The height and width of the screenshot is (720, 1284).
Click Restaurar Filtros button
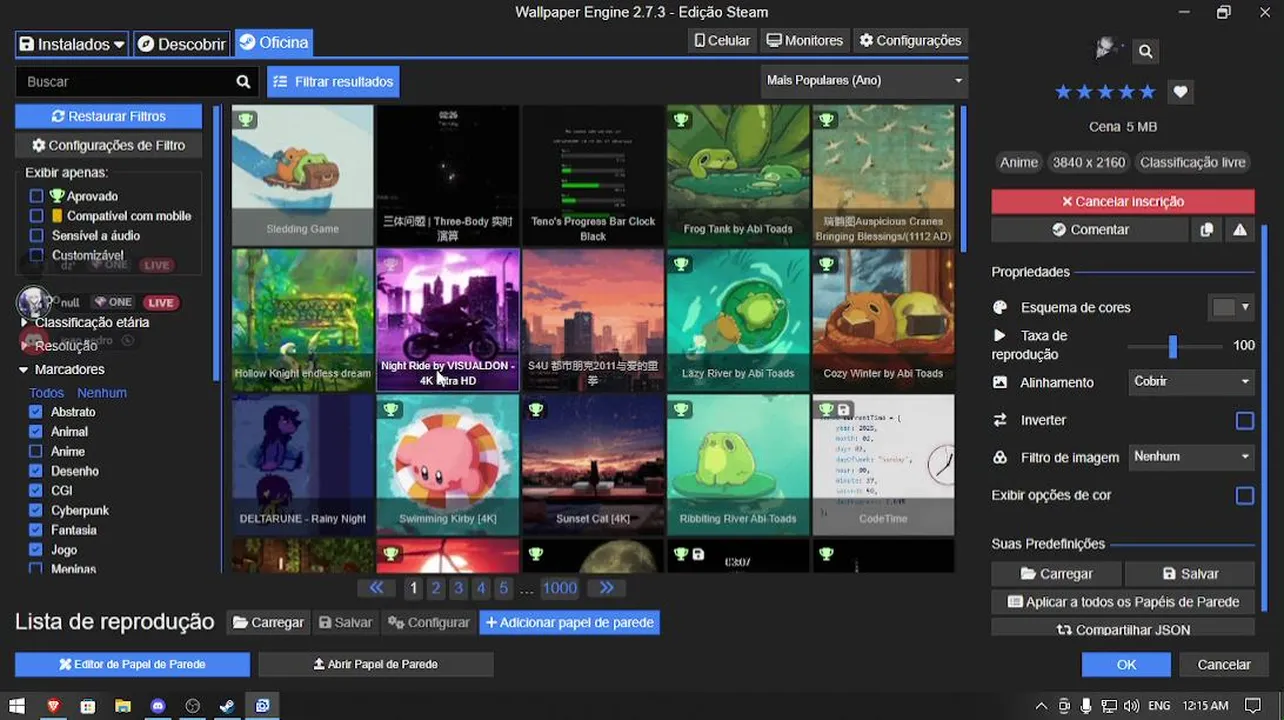pos(108,116)
